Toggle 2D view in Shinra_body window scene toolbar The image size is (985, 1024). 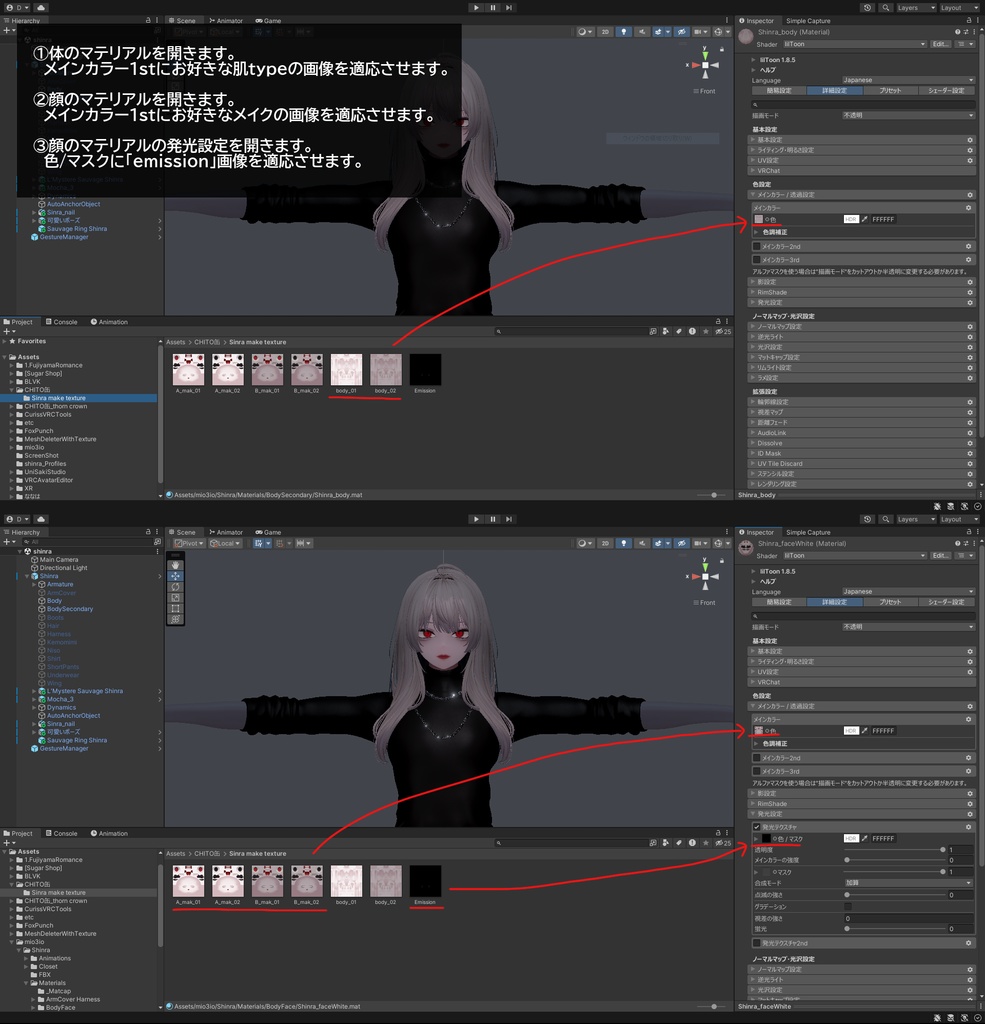click(x=606, y=31)
